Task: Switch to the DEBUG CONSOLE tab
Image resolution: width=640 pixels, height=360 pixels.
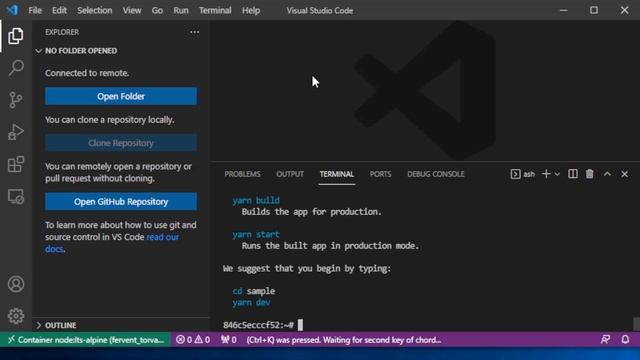Action: (436, 174)
